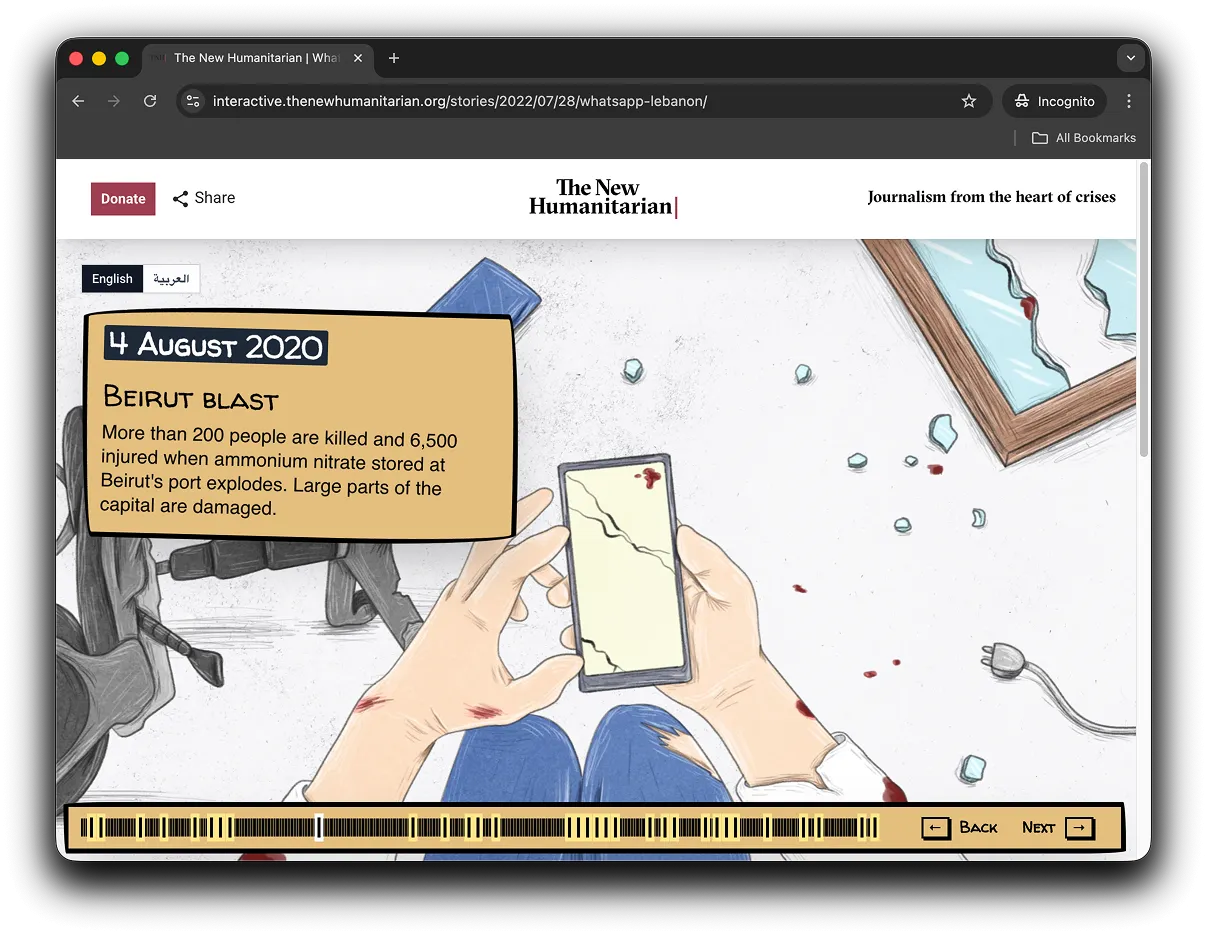Click the All Bookmarks folder icon
Screen dimensions: 1207x935
point(1040,138)
